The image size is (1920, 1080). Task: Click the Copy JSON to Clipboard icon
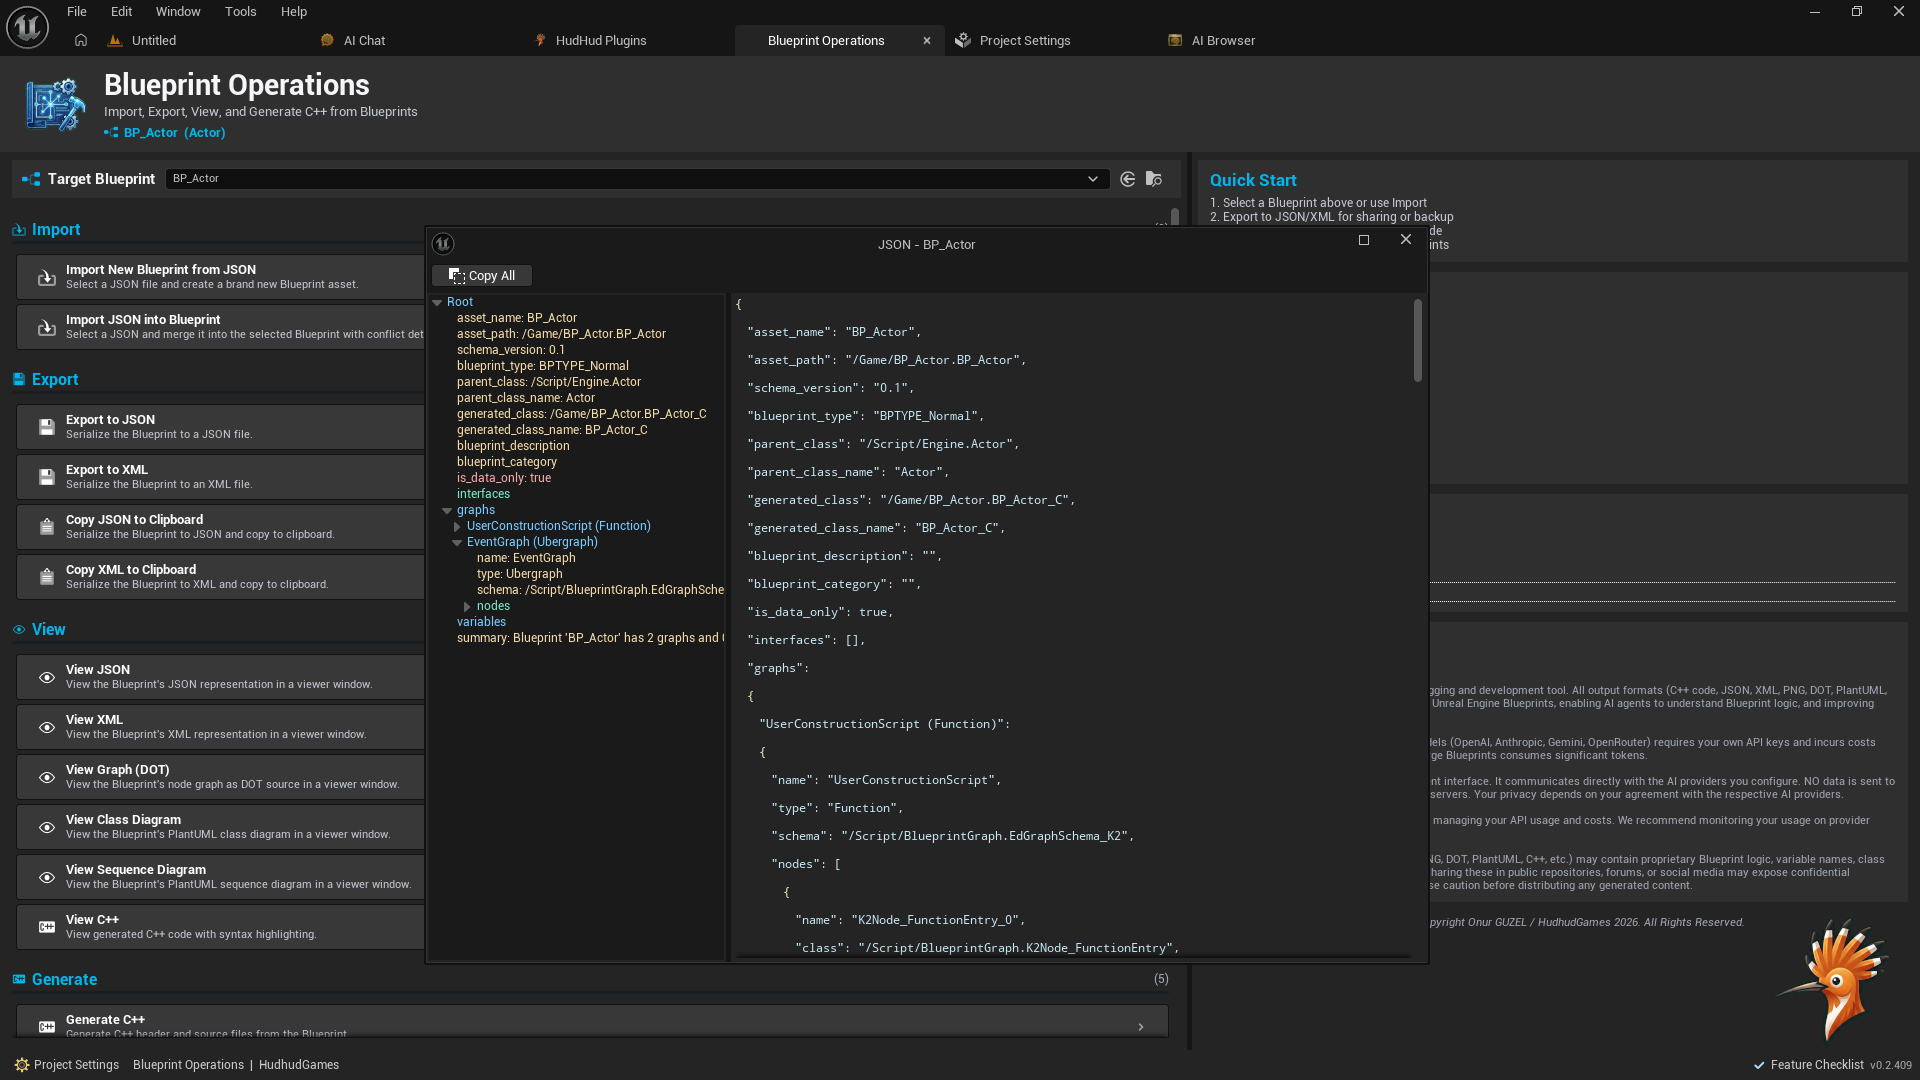[46, 527]
